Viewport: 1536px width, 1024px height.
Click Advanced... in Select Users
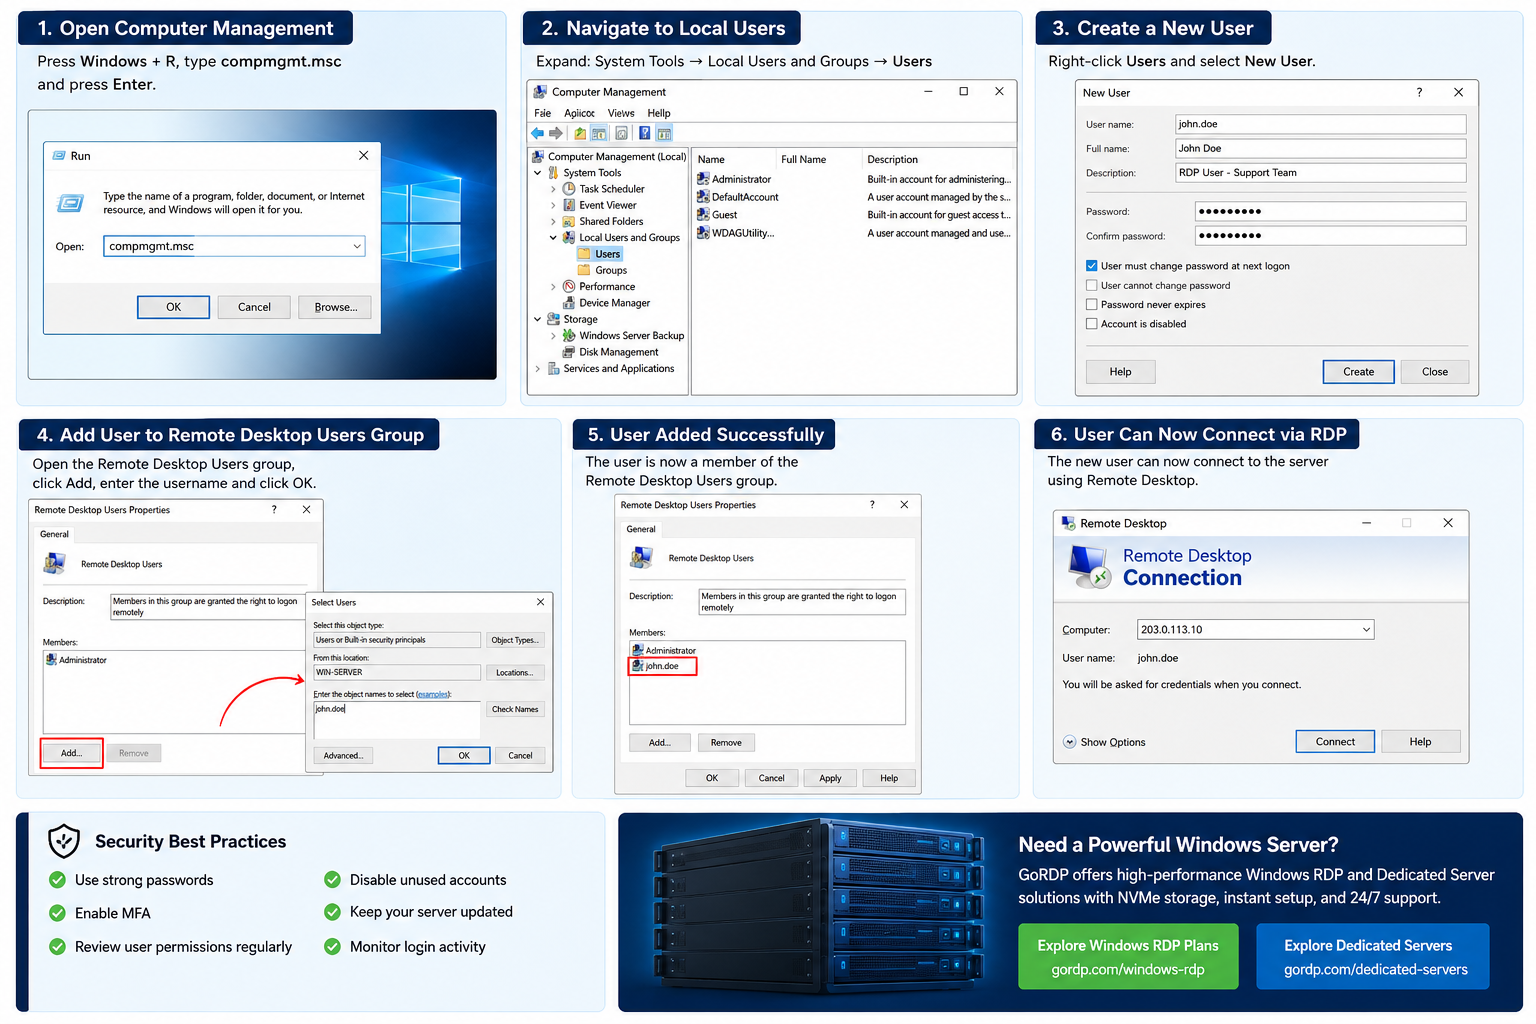tap(343, 755)
